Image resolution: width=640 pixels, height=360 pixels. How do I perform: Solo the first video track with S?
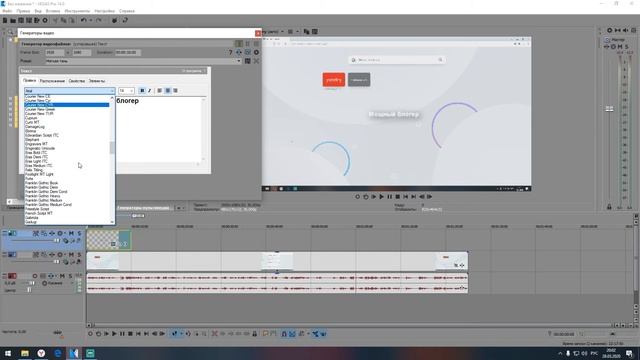[79, 233]
